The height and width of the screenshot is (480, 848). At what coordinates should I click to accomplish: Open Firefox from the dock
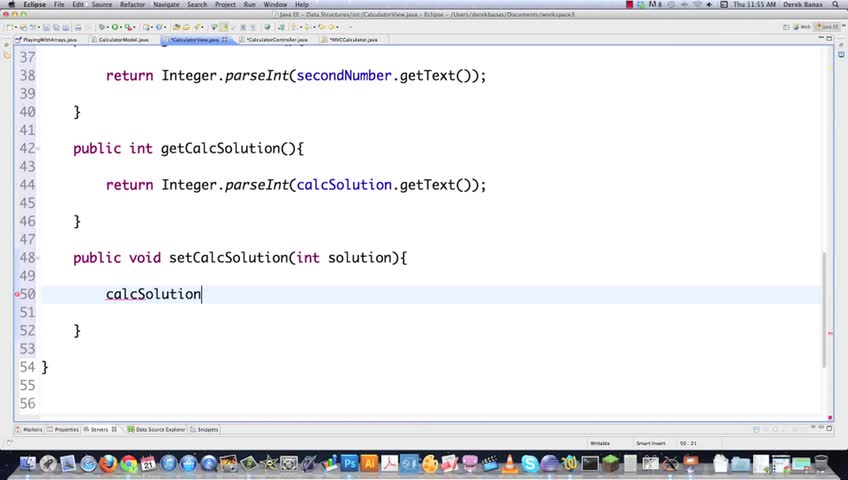[108, 463]
